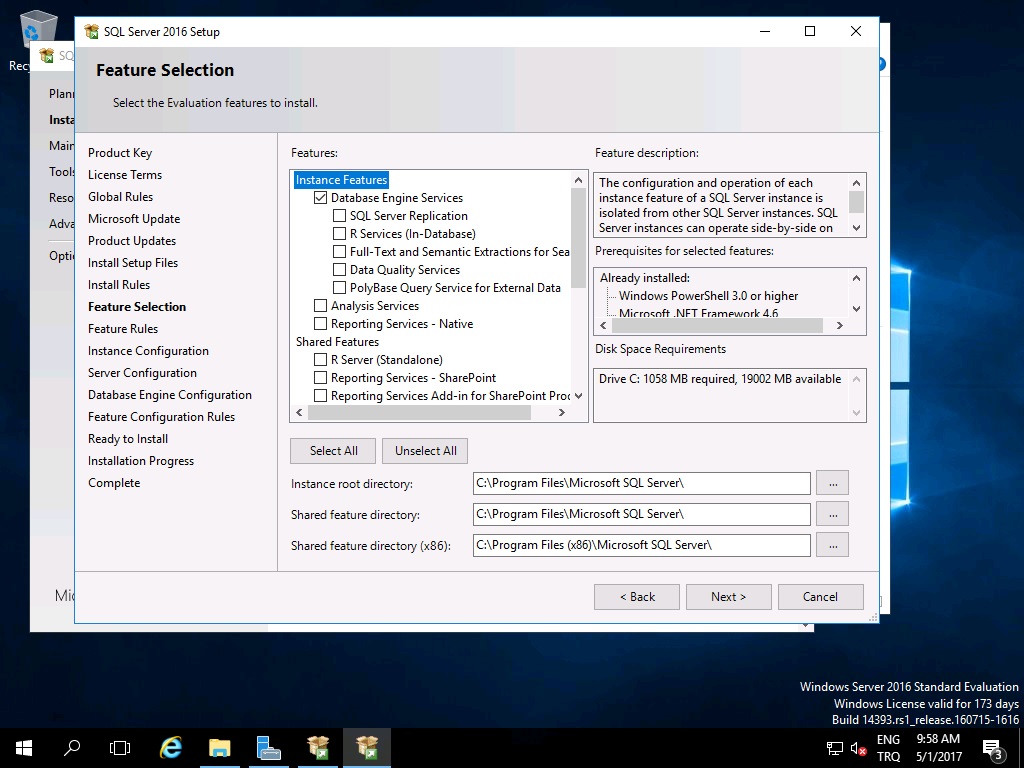Check R Server (Standalone)

(x=320, y=359)
